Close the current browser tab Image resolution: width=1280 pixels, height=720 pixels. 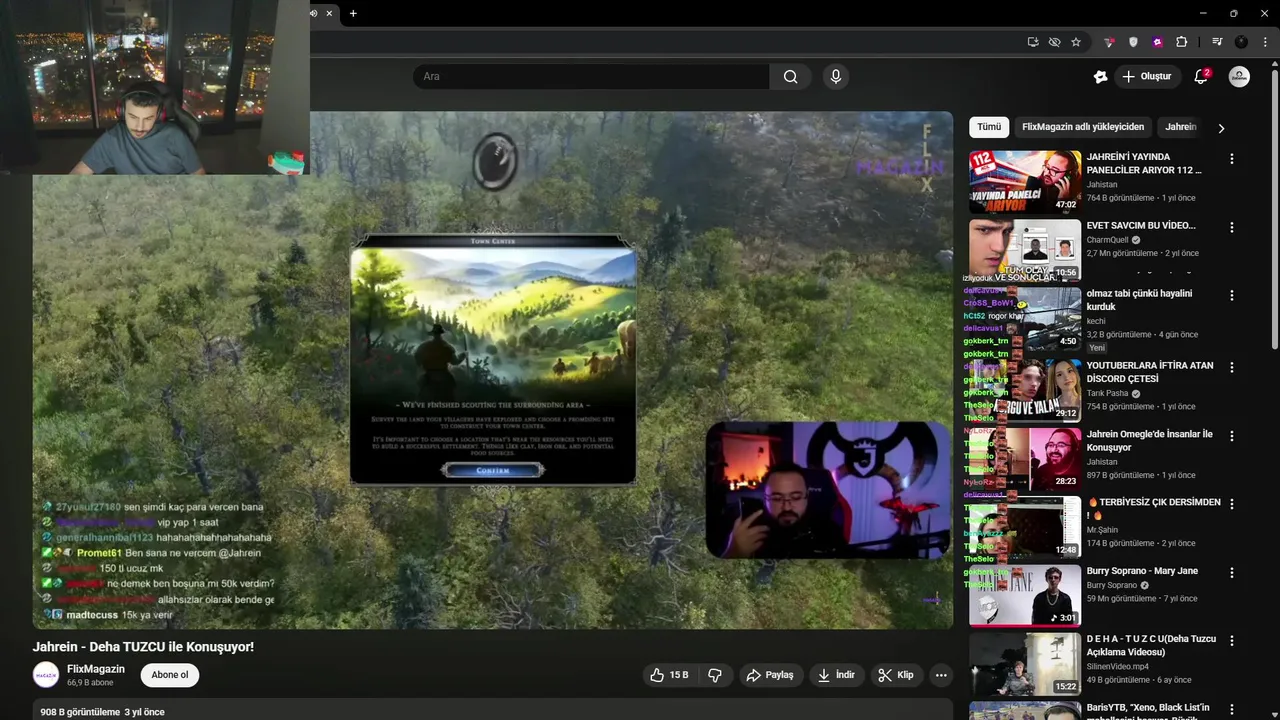[x=329, y=13]
